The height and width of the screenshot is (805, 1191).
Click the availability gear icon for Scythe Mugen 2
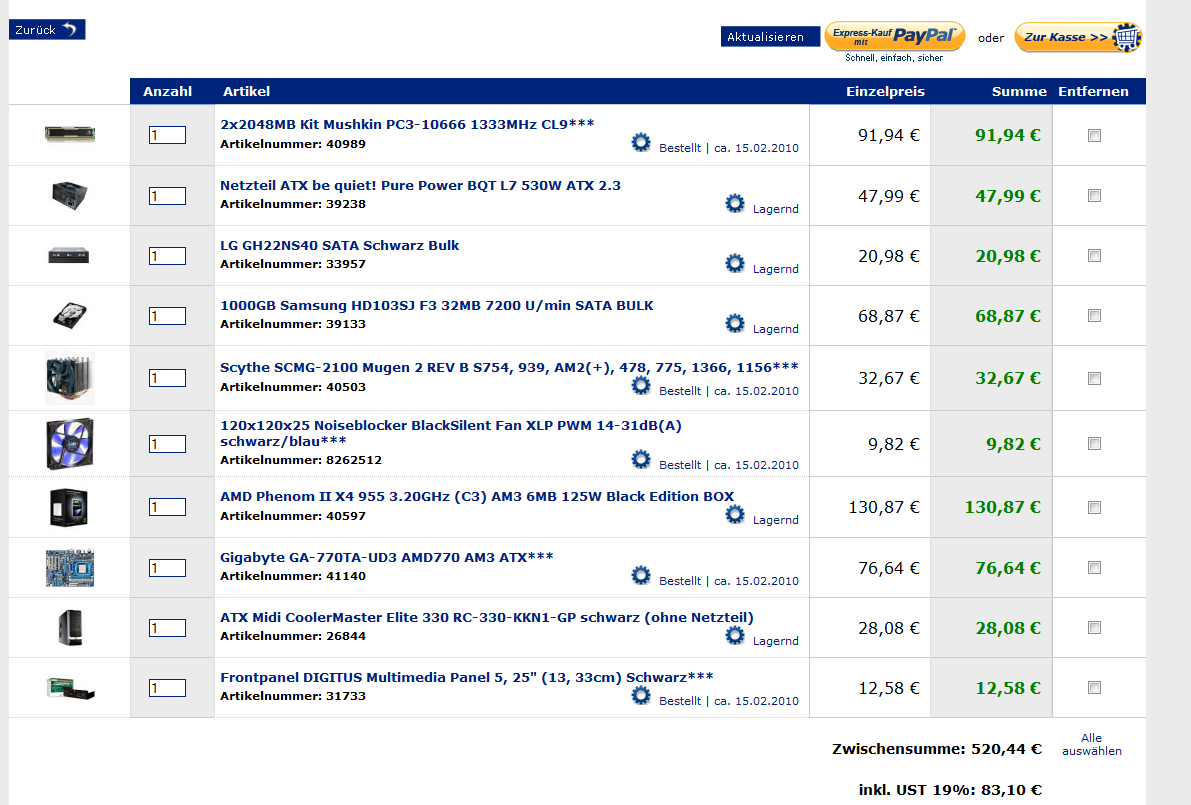click(641, 385)
